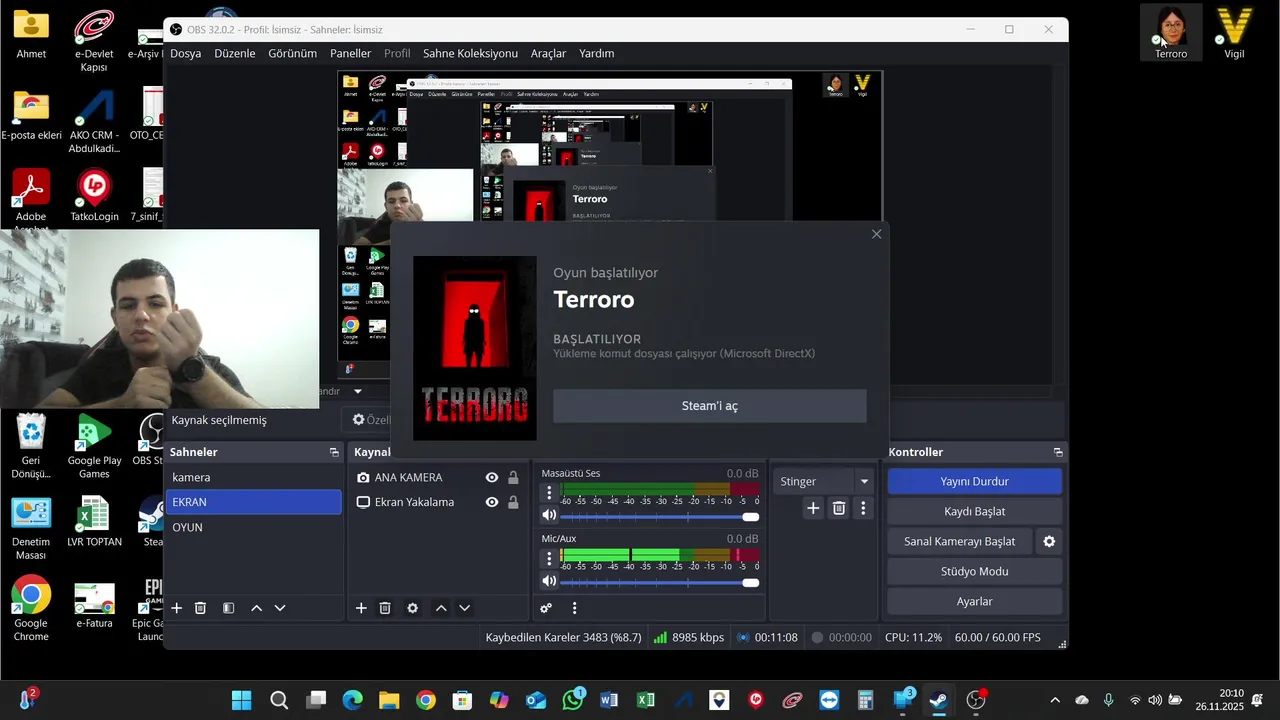Open OBS settings with Ayarlar button
1280x720 pixels.
[x=974, y=601]
